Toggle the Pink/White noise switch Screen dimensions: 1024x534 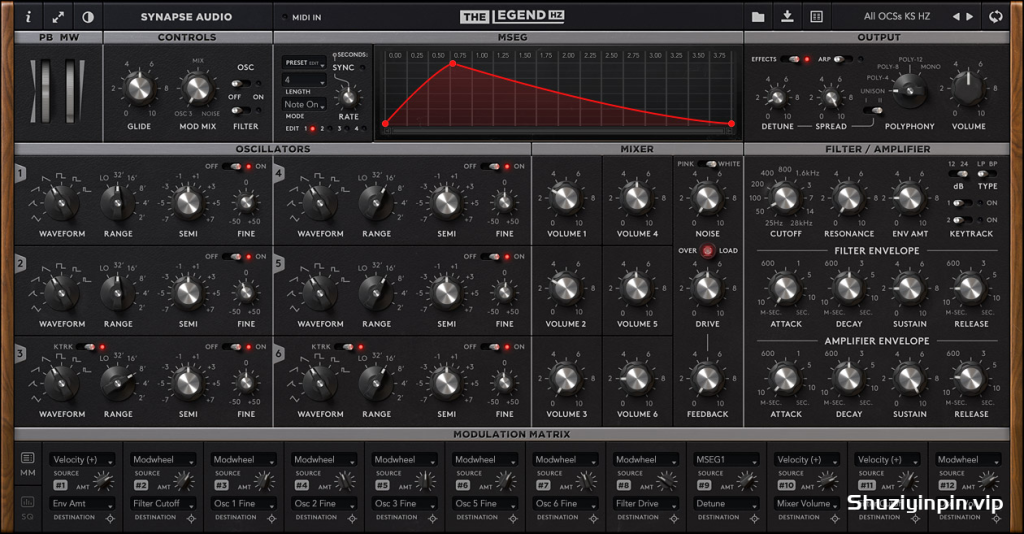tap(707, 164)
